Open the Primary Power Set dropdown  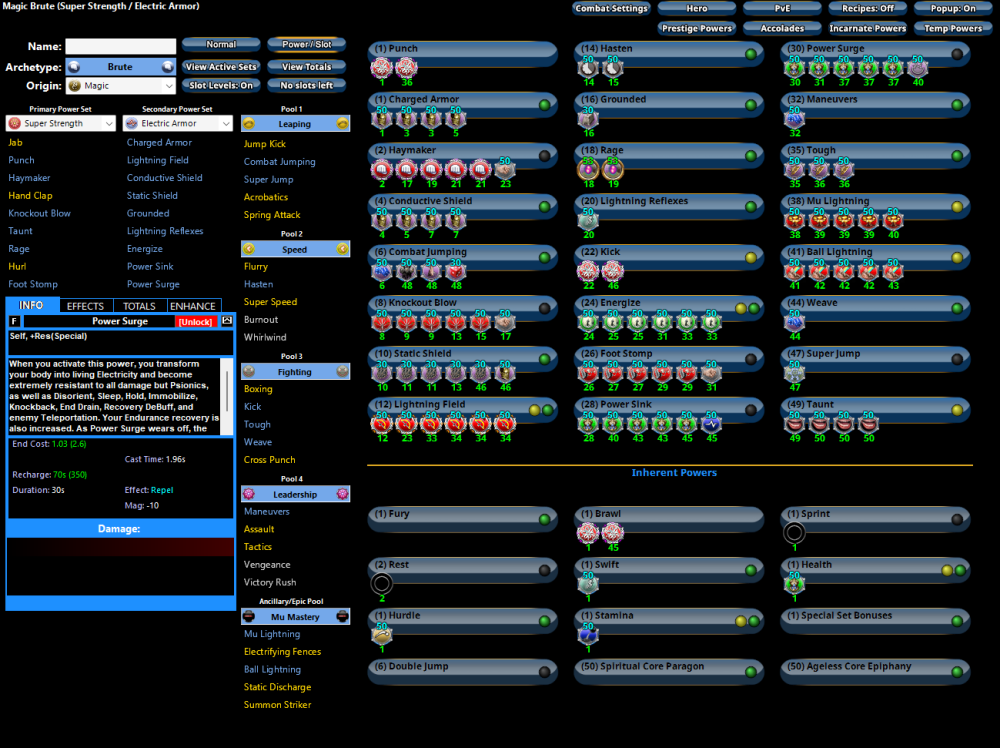click(60, 124)
